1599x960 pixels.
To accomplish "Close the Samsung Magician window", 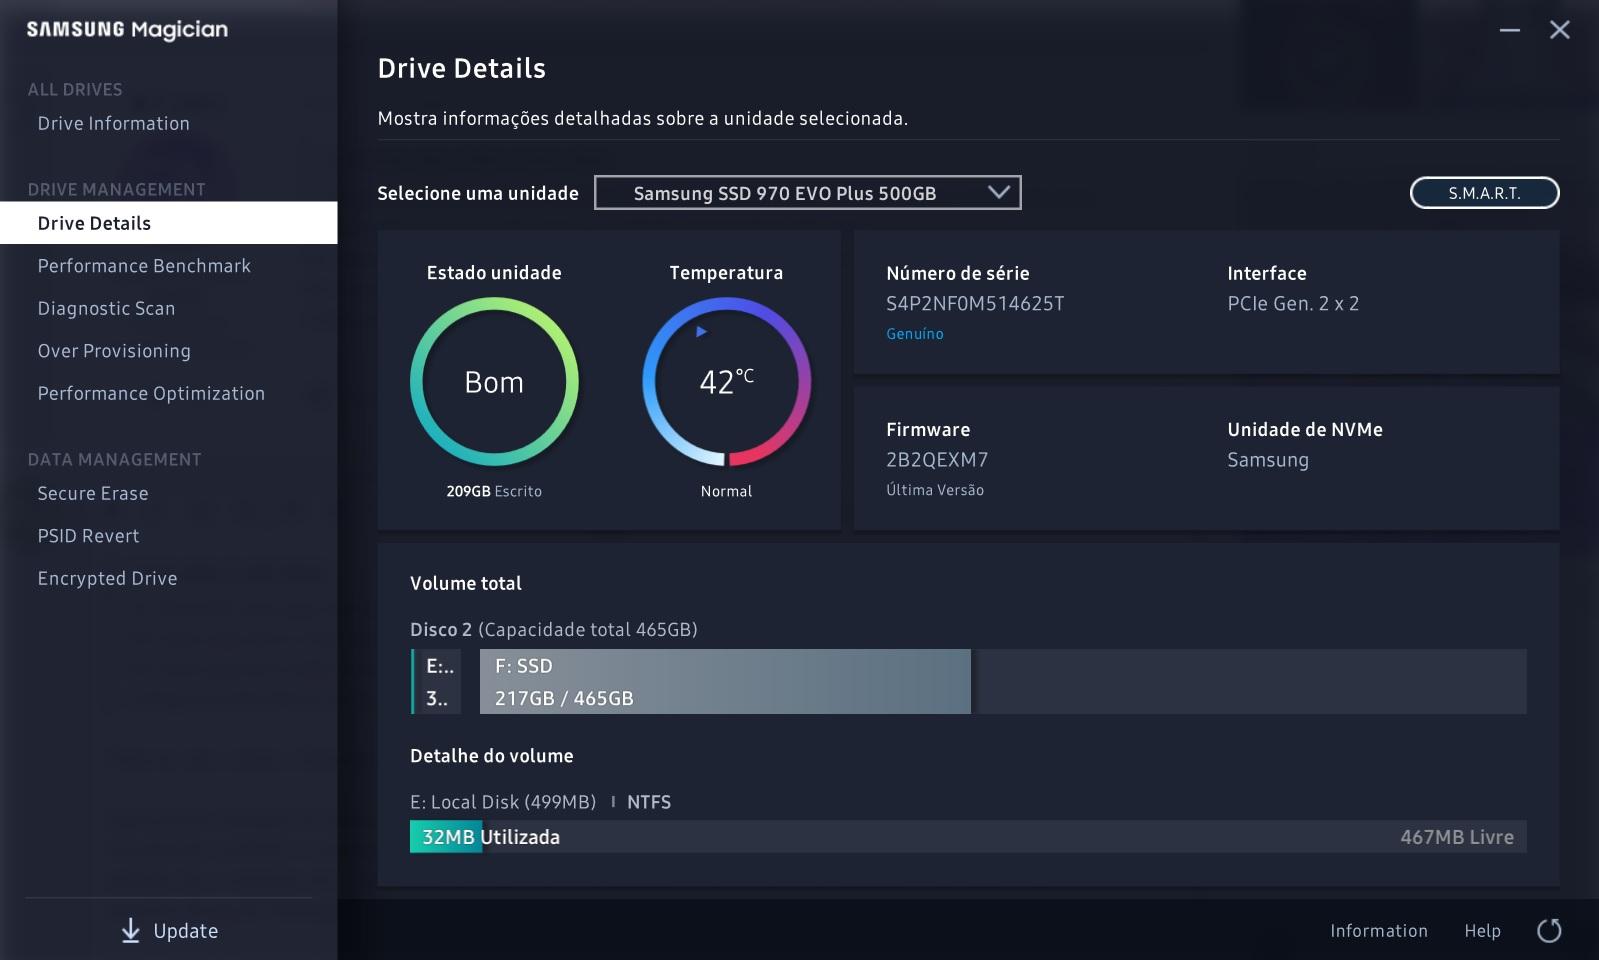I will coord(1559,30).
